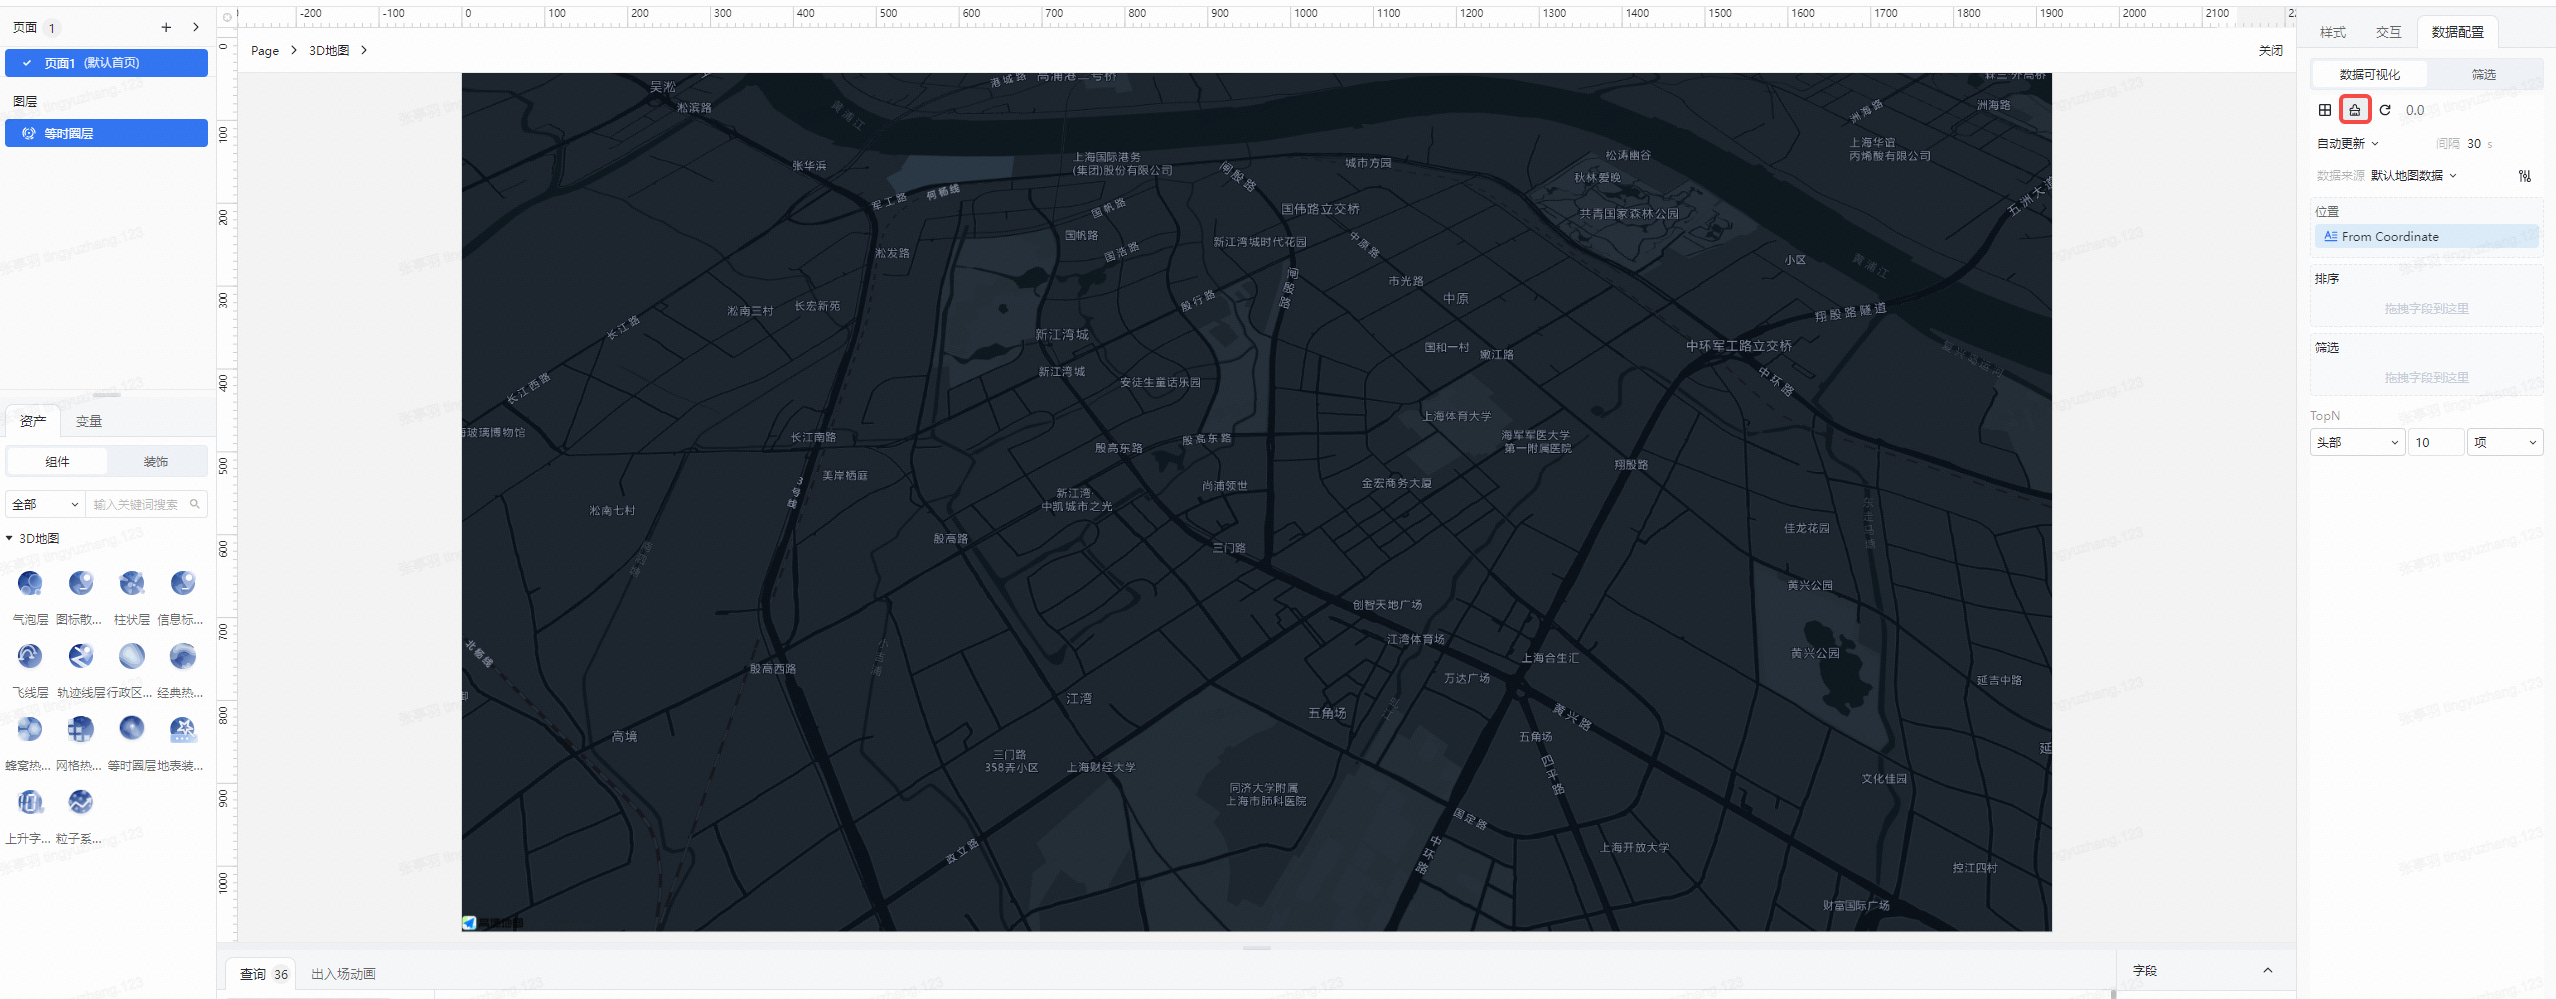Open the 查询 query tab
The width and height of the screenshot is (2556, 999).
point(264,974)
